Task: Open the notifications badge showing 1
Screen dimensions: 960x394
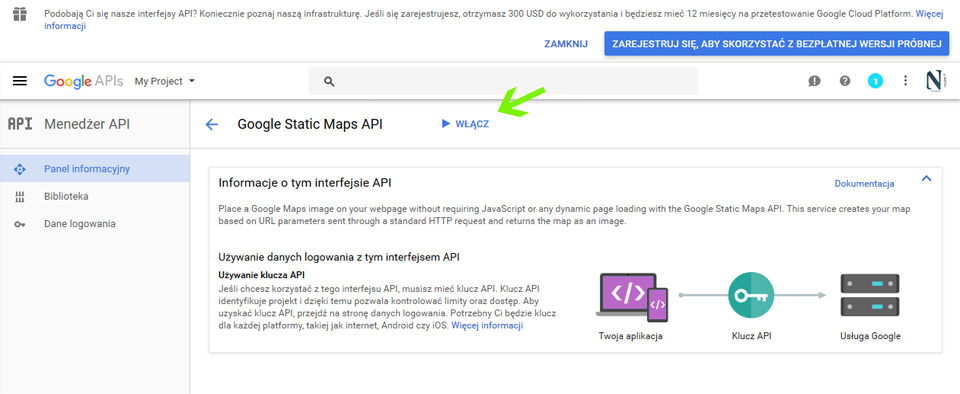Action: coord(875,81)
